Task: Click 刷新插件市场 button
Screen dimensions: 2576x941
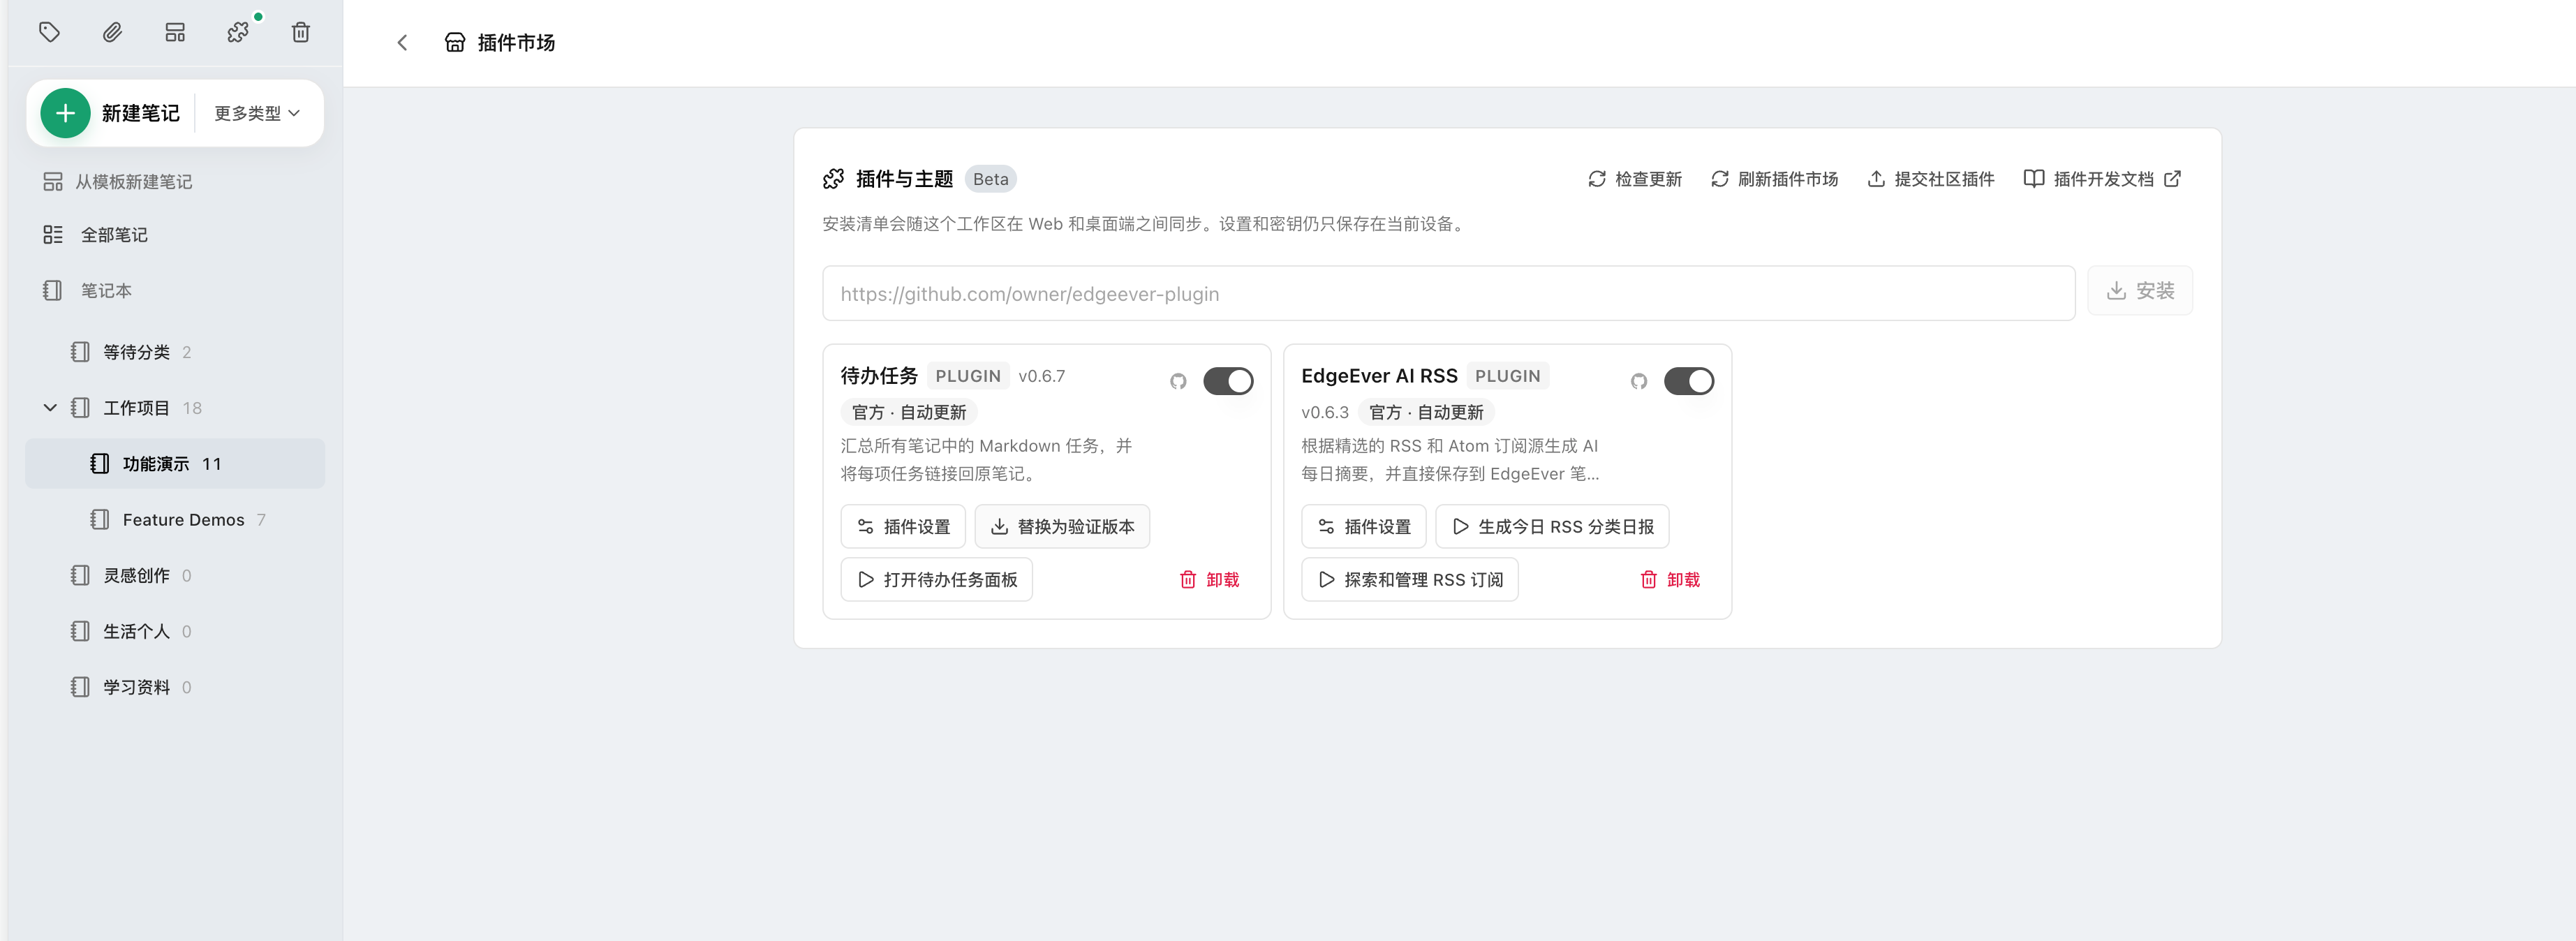Action: click(1775, 179)
